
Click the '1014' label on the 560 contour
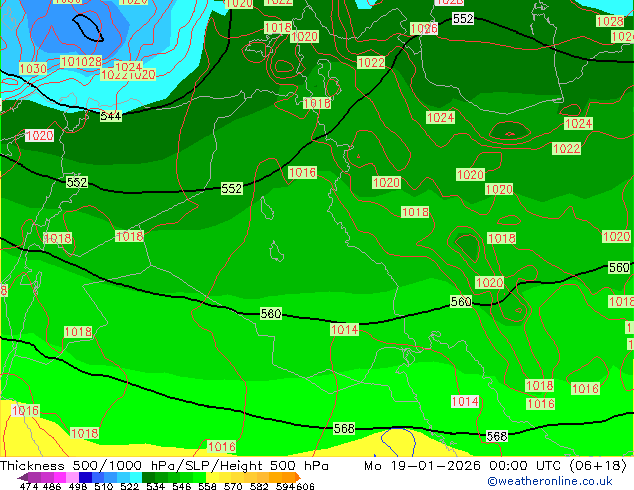344,329
